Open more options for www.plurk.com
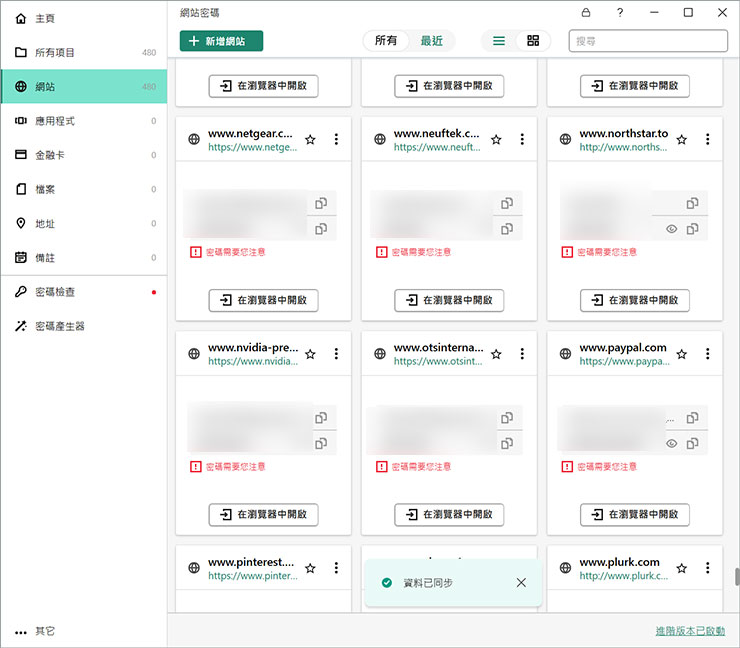The image size is (740, 648). [x=707, y=568]
